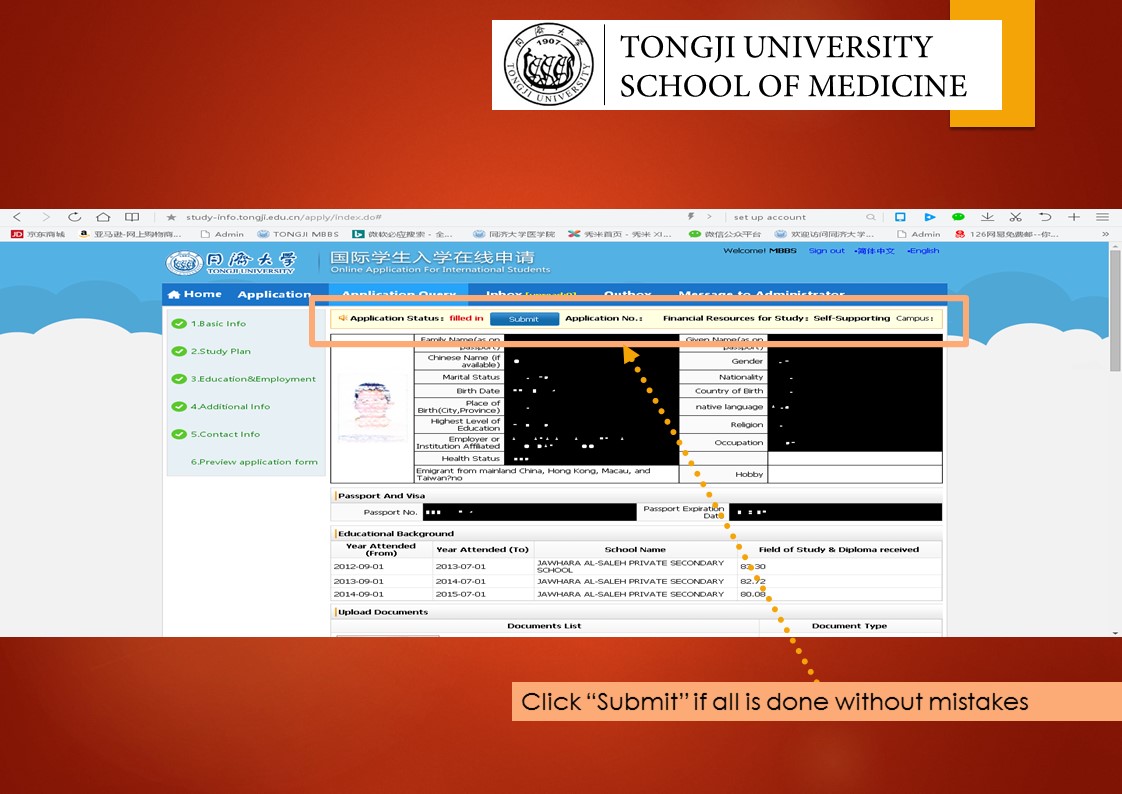Open the Tongji medical school bookmark
Image resolution: width=1122 pixels, height=794 pixels.
514,234
